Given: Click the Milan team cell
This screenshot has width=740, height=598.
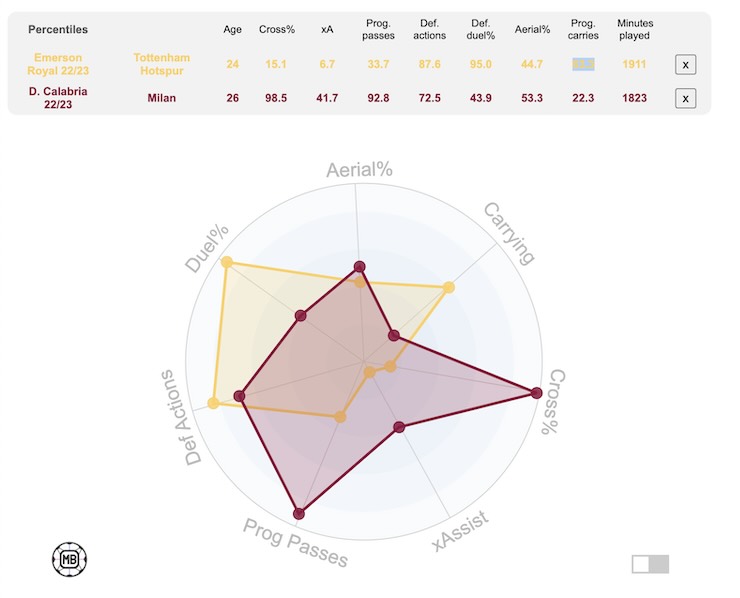Looking at the screenshot, I should pyautogui.click(x=162, y=98).
